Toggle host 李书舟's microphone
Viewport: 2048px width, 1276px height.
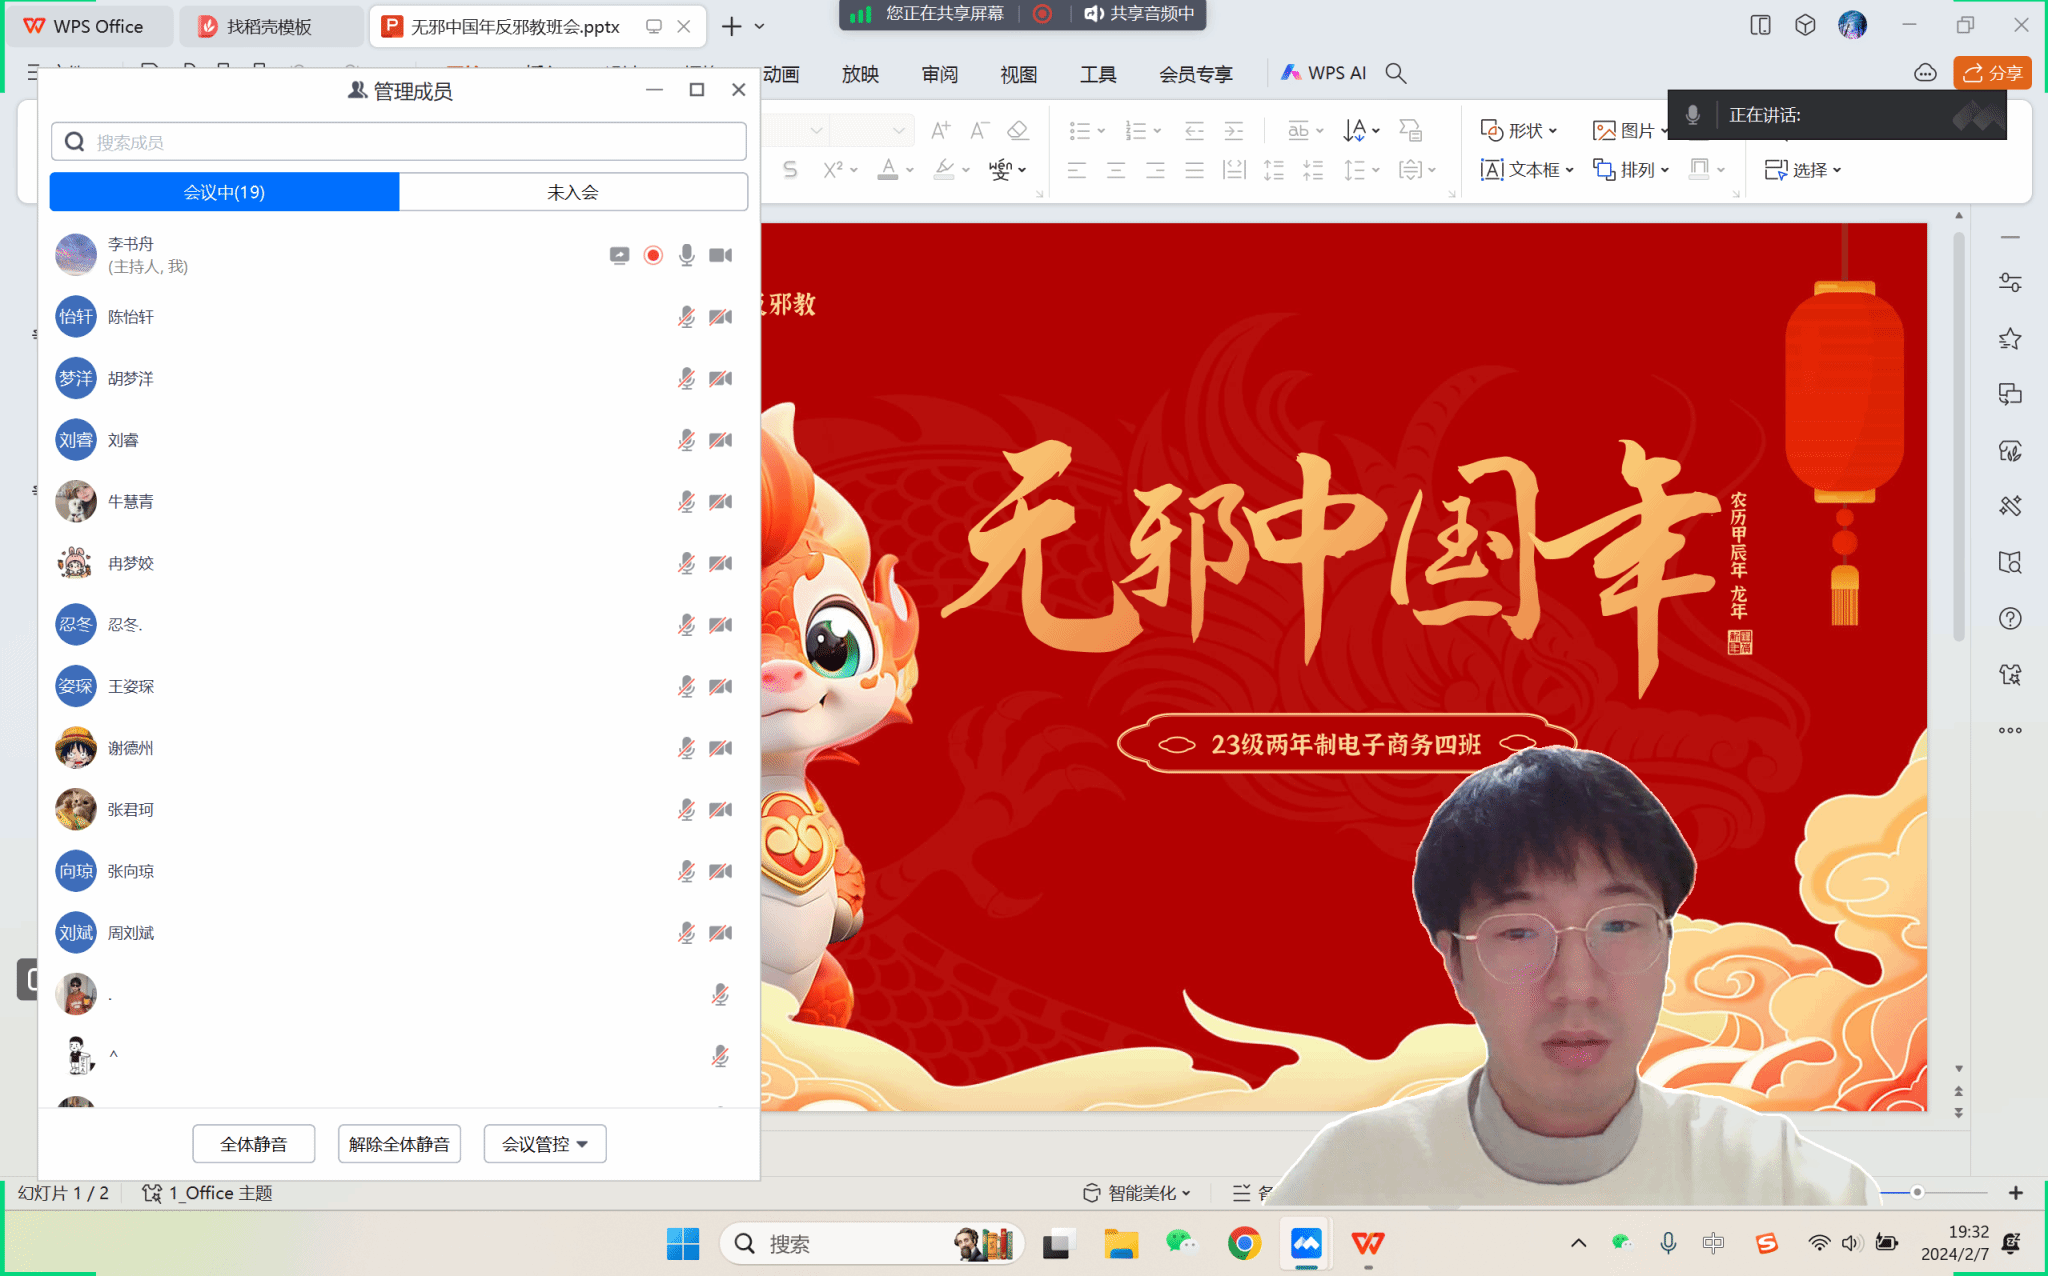[x=686, y=255]
